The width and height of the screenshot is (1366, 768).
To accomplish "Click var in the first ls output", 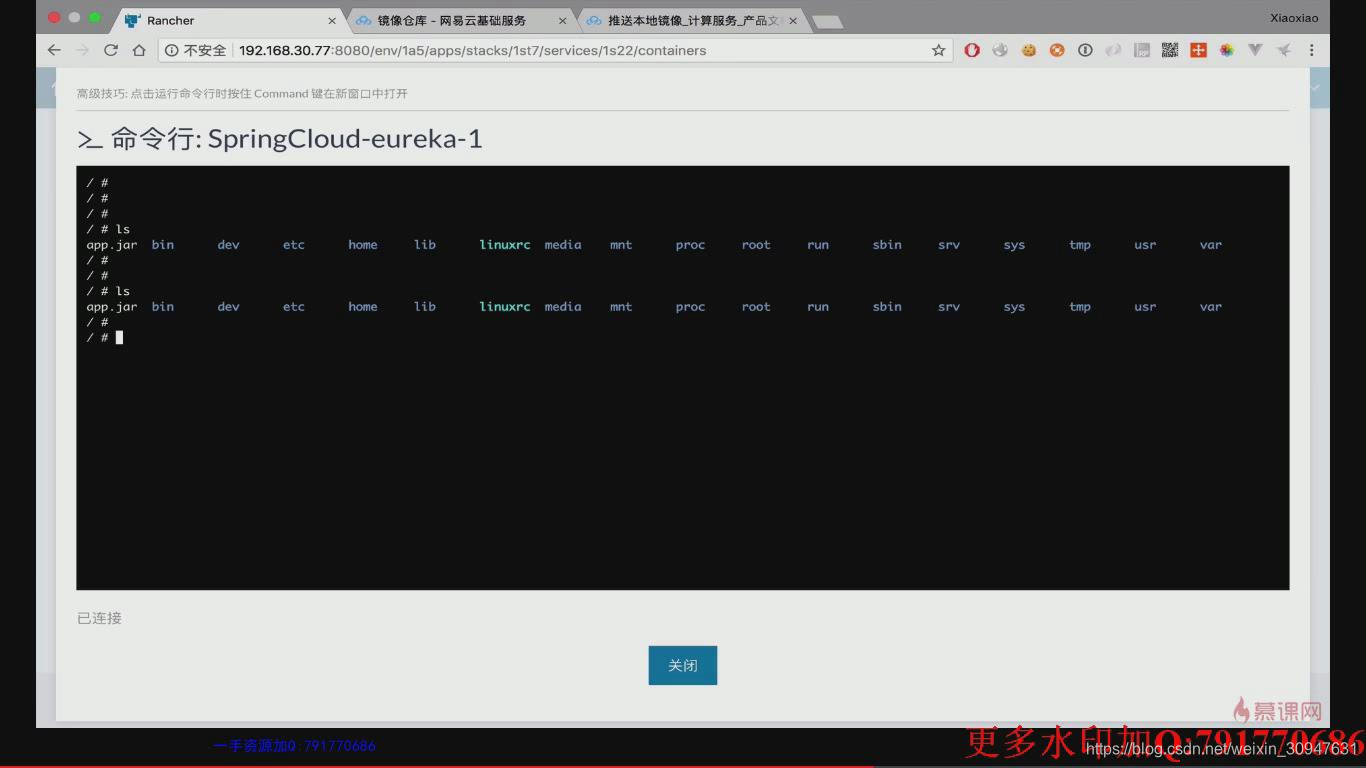I will tap(1211, 244).
